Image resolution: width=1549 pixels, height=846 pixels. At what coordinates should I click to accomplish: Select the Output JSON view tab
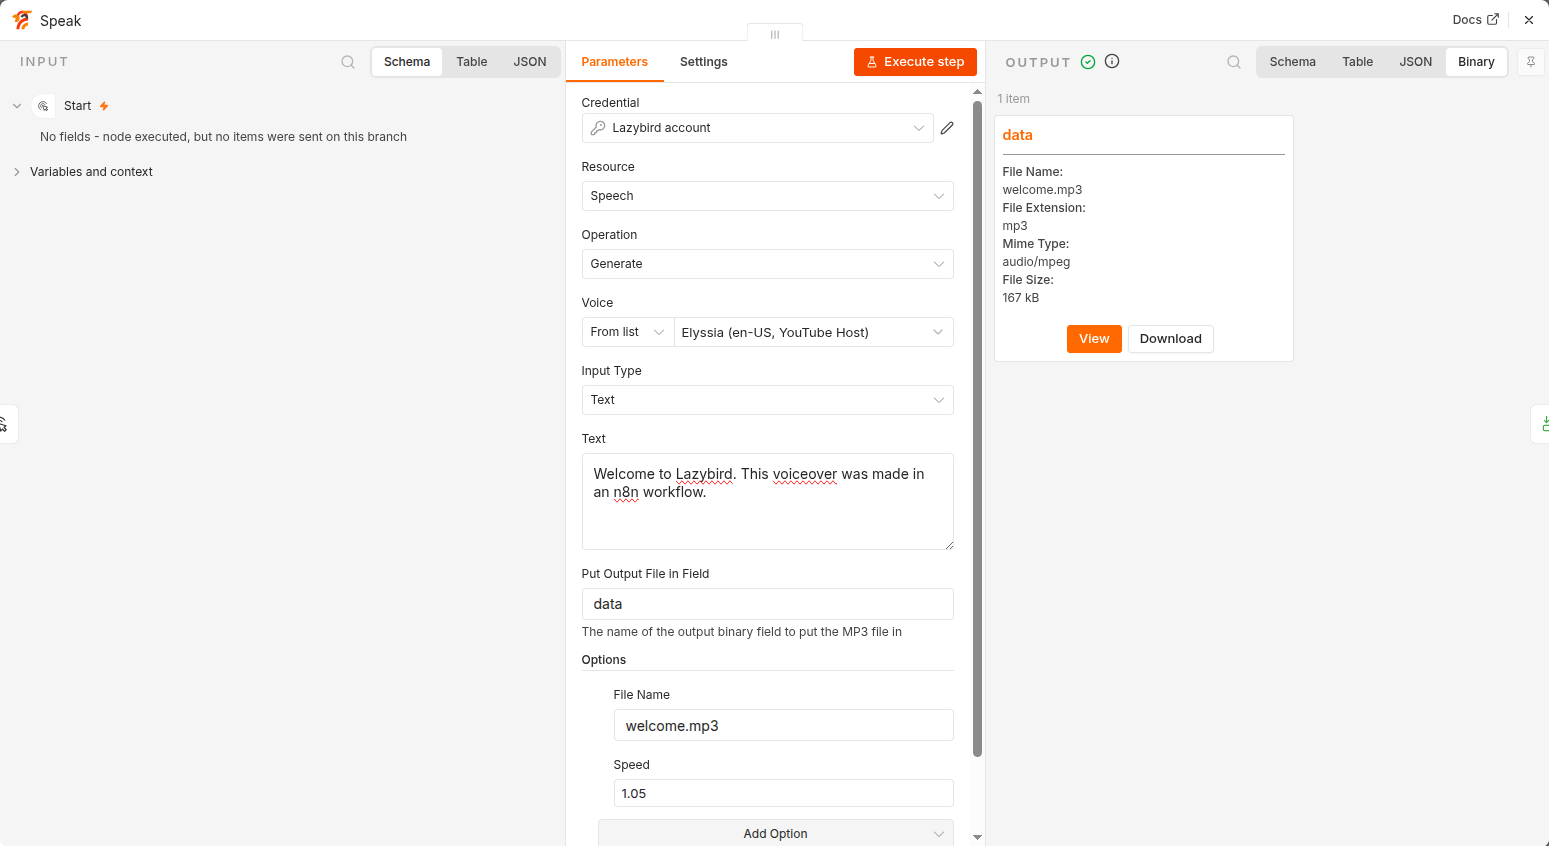tap(1416, 62)
